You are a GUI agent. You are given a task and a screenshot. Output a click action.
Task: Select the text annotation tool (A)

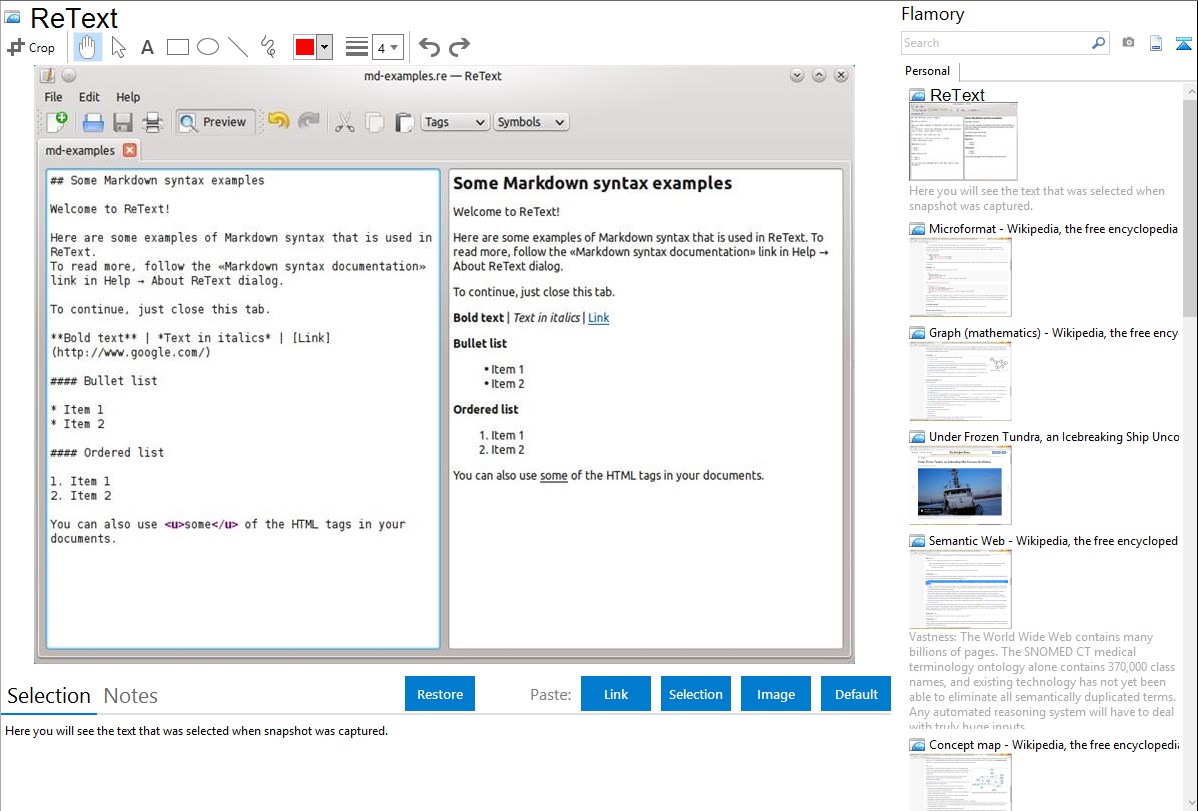tap(147, 47)
